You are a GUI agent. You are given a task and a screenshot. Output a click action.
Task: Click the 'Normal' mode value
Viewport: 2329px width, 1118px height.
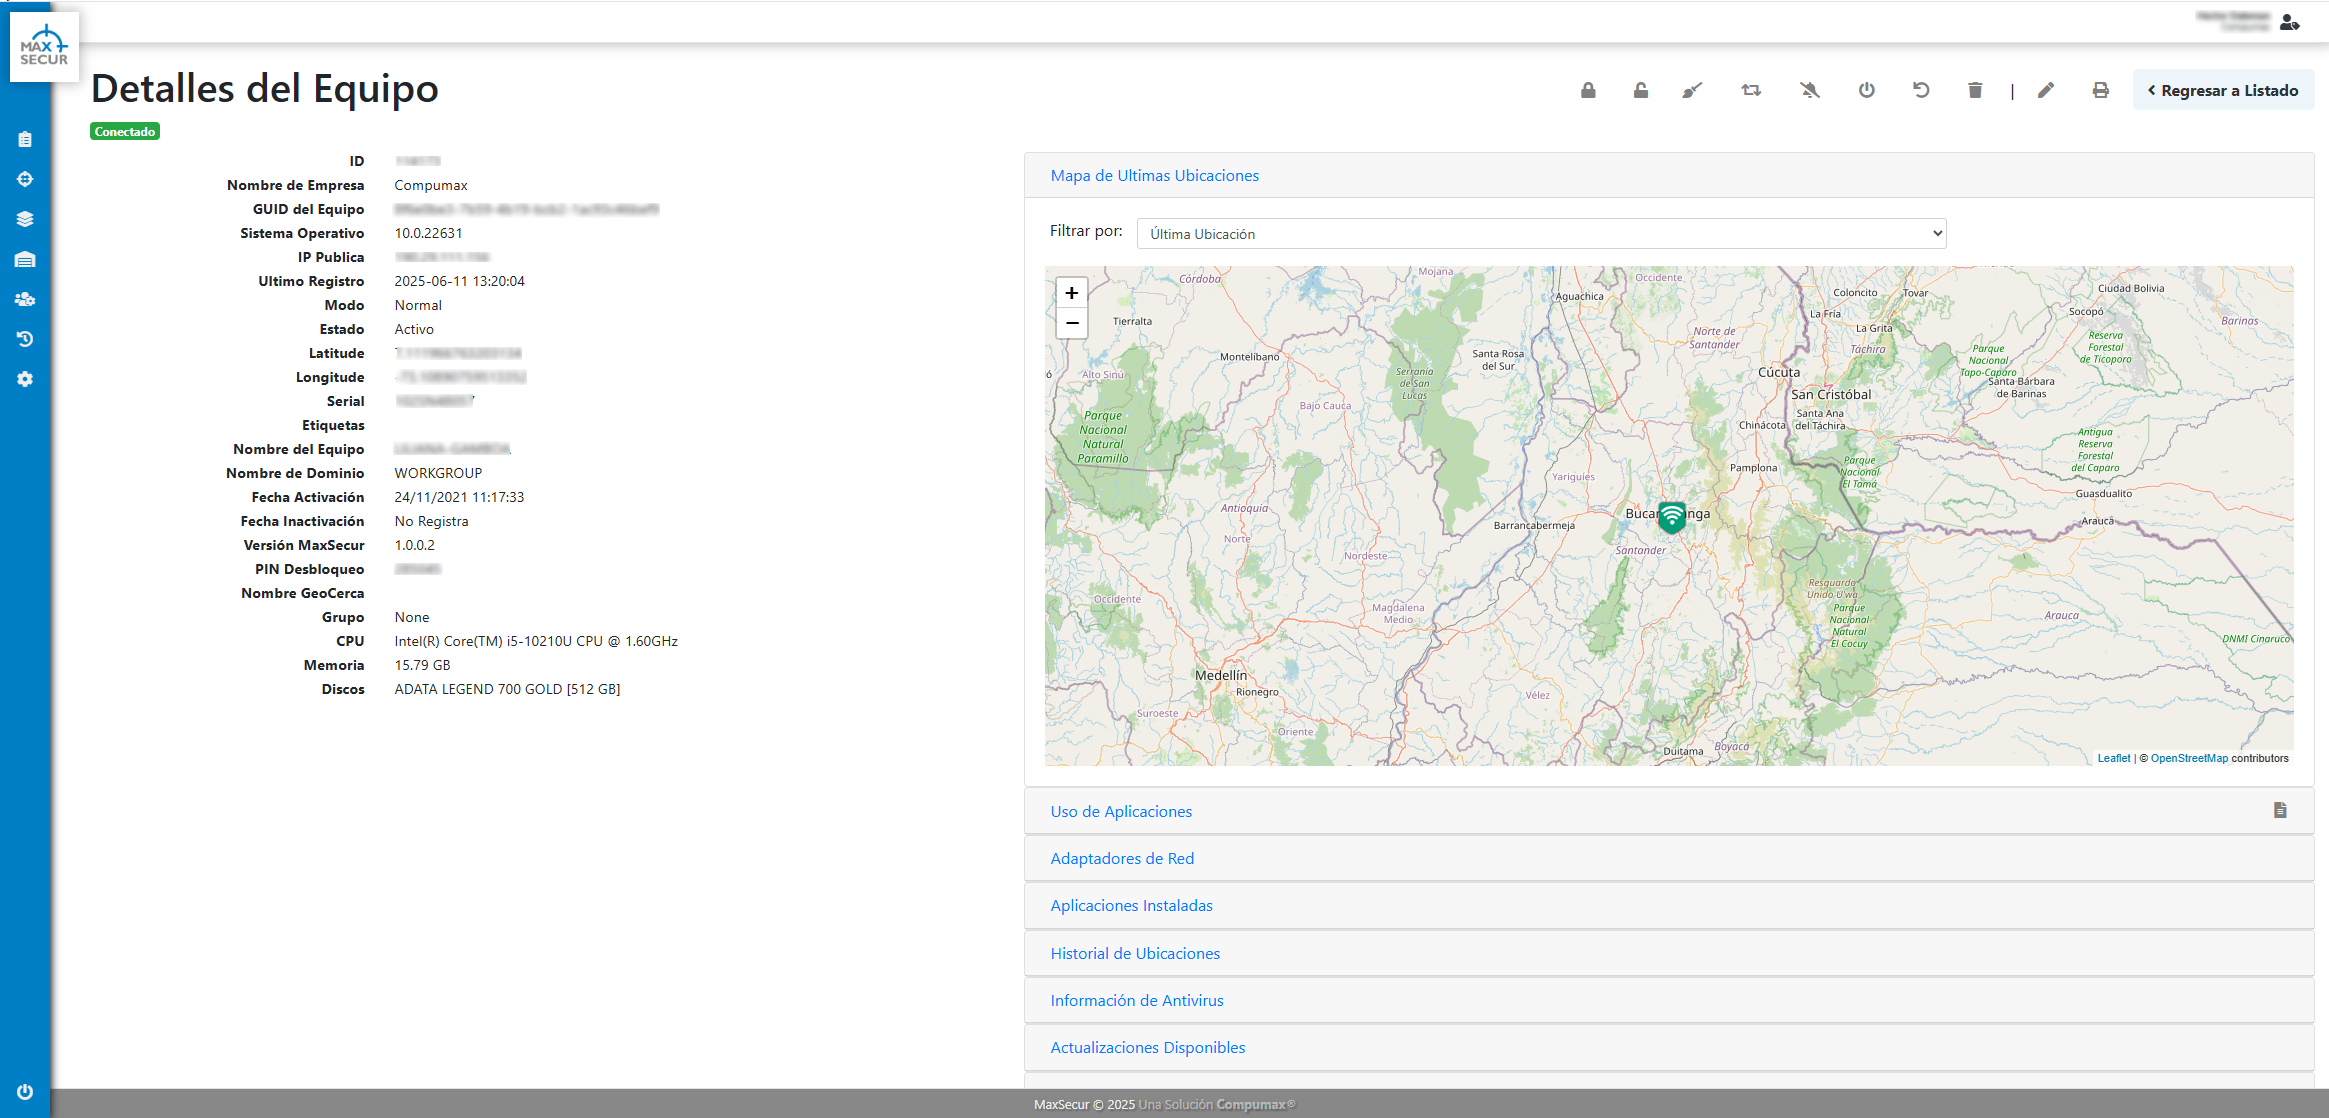[x=418, y=306]
